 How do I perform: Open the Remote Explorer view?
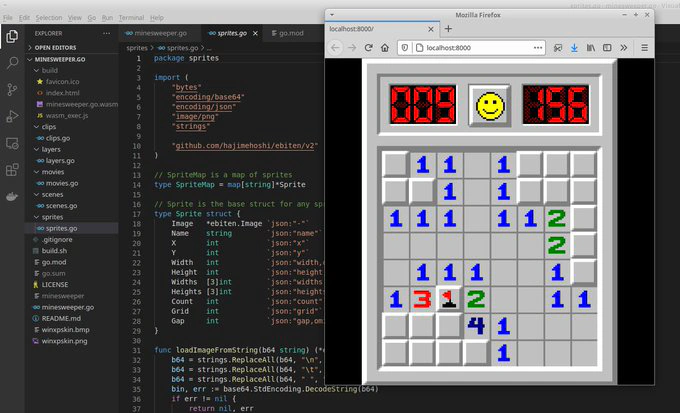12,143
